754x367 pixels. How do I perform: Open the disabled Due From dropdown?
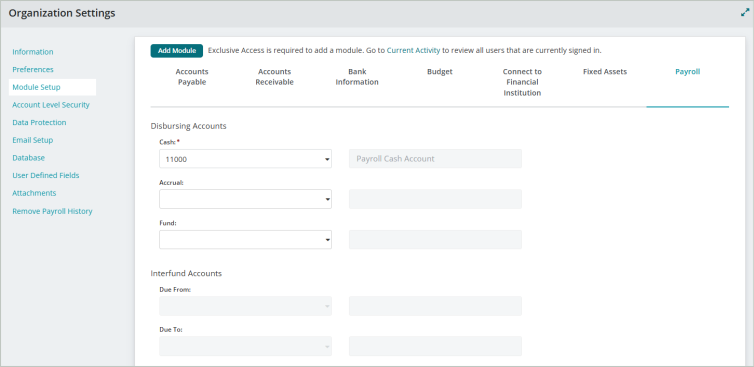click(x=245, y=306)
